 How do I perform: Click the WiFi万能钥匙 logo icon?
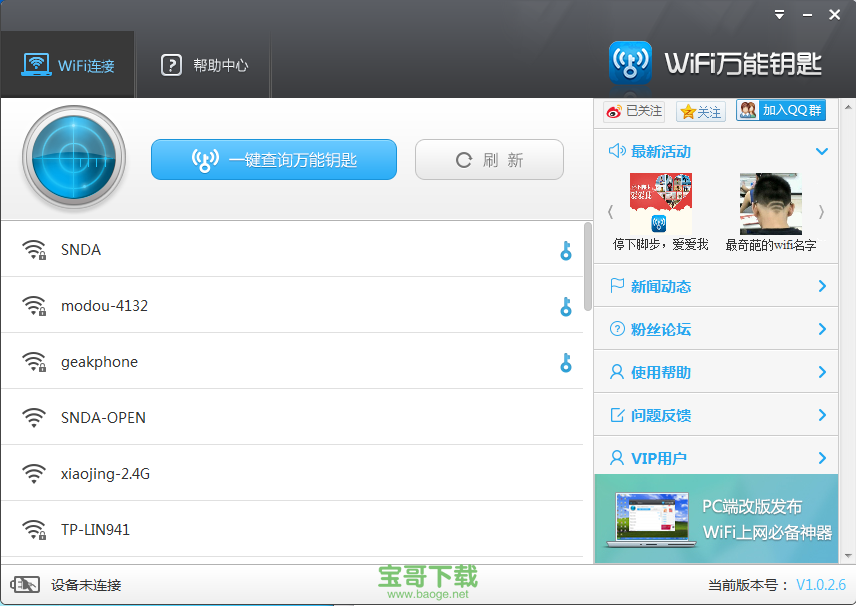coord(630,62)
